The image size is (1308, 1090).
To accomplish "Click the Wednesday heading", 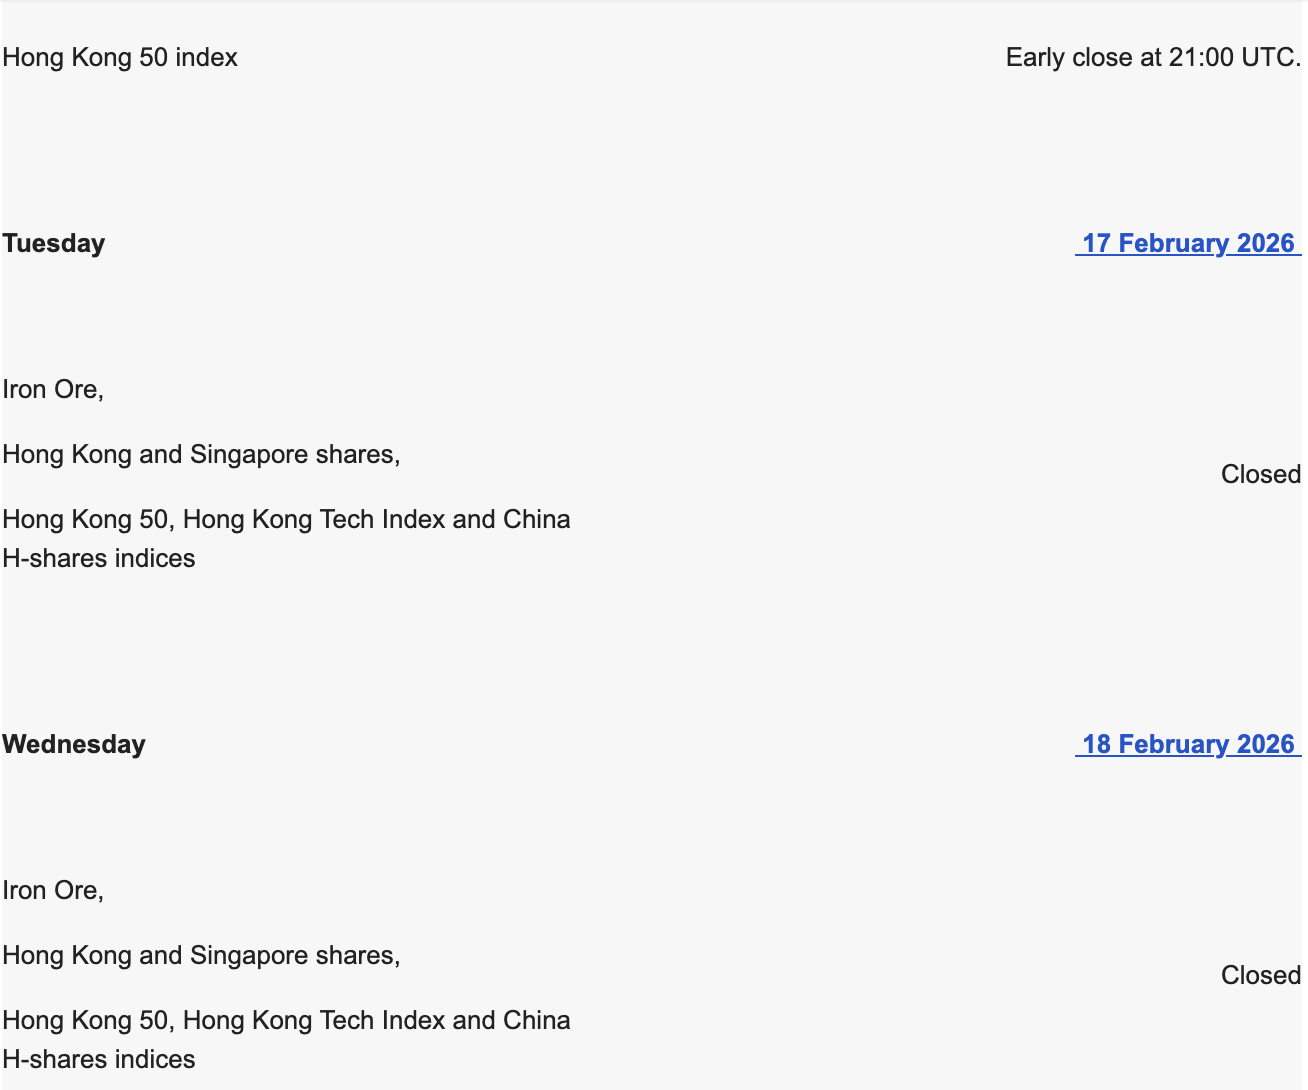I will coord(74,744).
